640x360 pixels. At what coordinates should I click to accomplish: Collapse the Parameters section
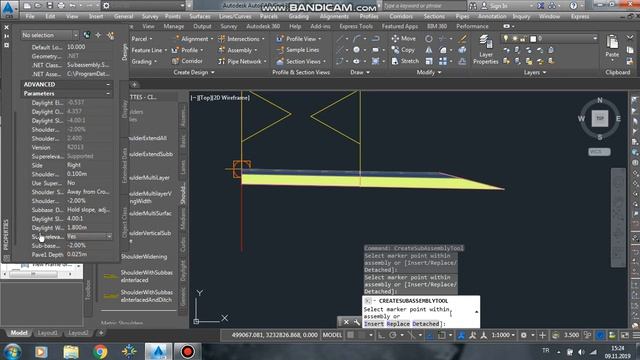108,93
